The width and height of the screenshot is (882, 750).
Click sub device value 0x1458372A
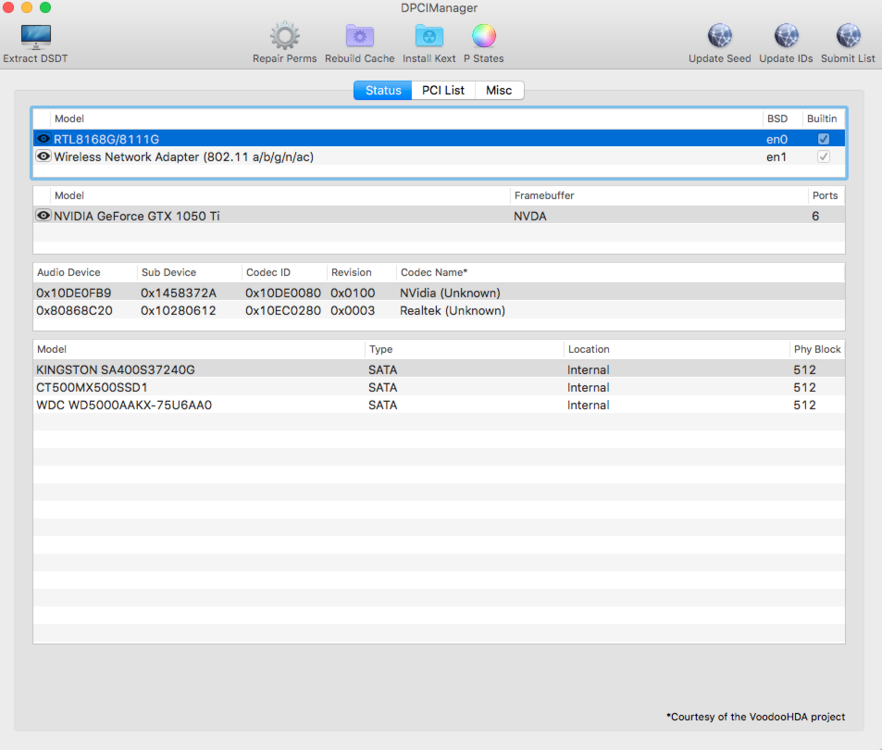pyautogui.click(x=178, y=293)
